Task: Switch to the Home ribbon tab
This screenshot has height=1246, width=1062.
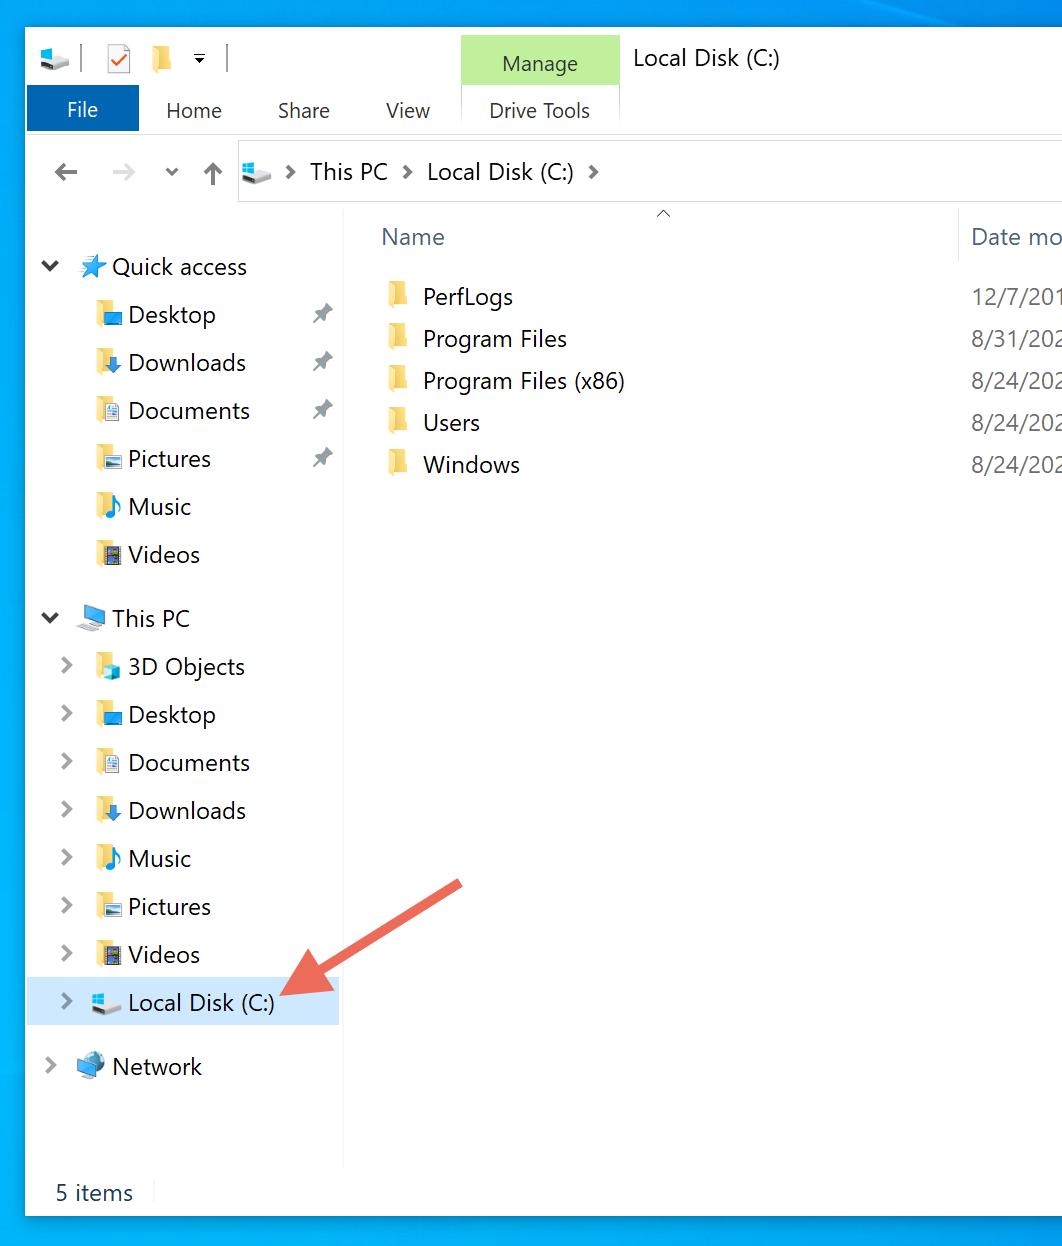Action: (194, 110)
